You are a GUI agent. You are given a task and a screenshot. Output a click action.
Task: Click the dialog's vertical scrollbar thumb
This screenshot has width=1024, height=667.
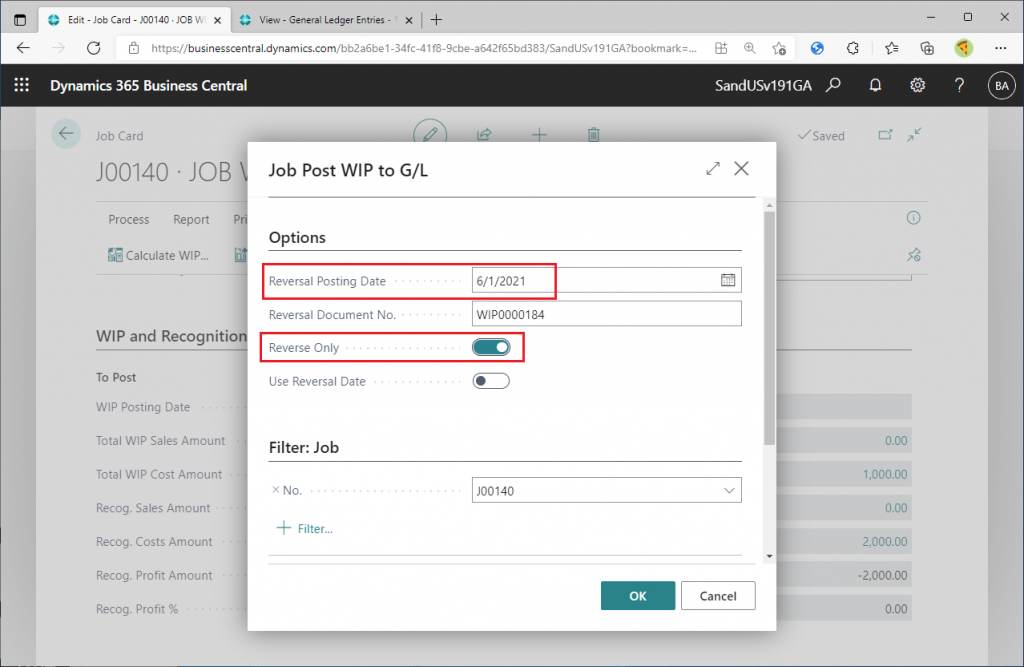[769, 327]
